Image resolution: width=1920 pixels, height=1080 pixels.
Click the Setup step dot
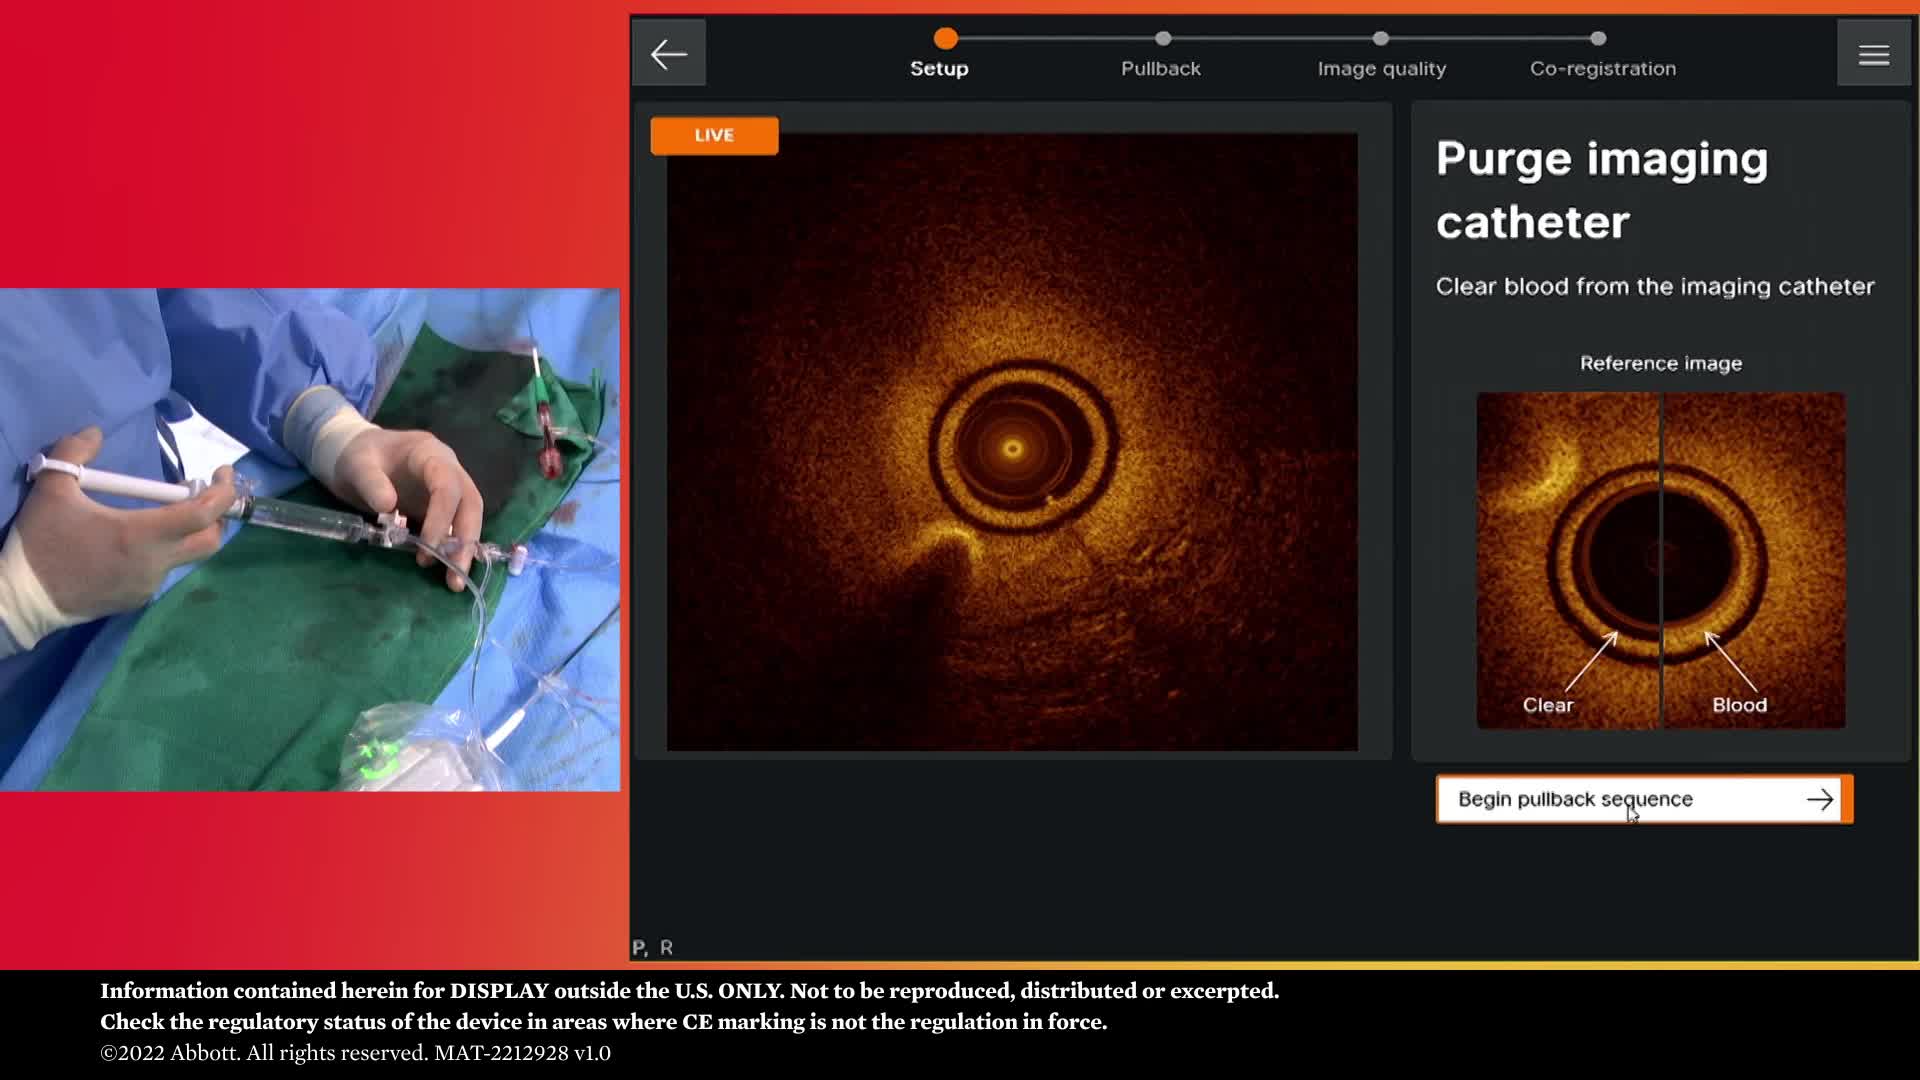(945, 39)
